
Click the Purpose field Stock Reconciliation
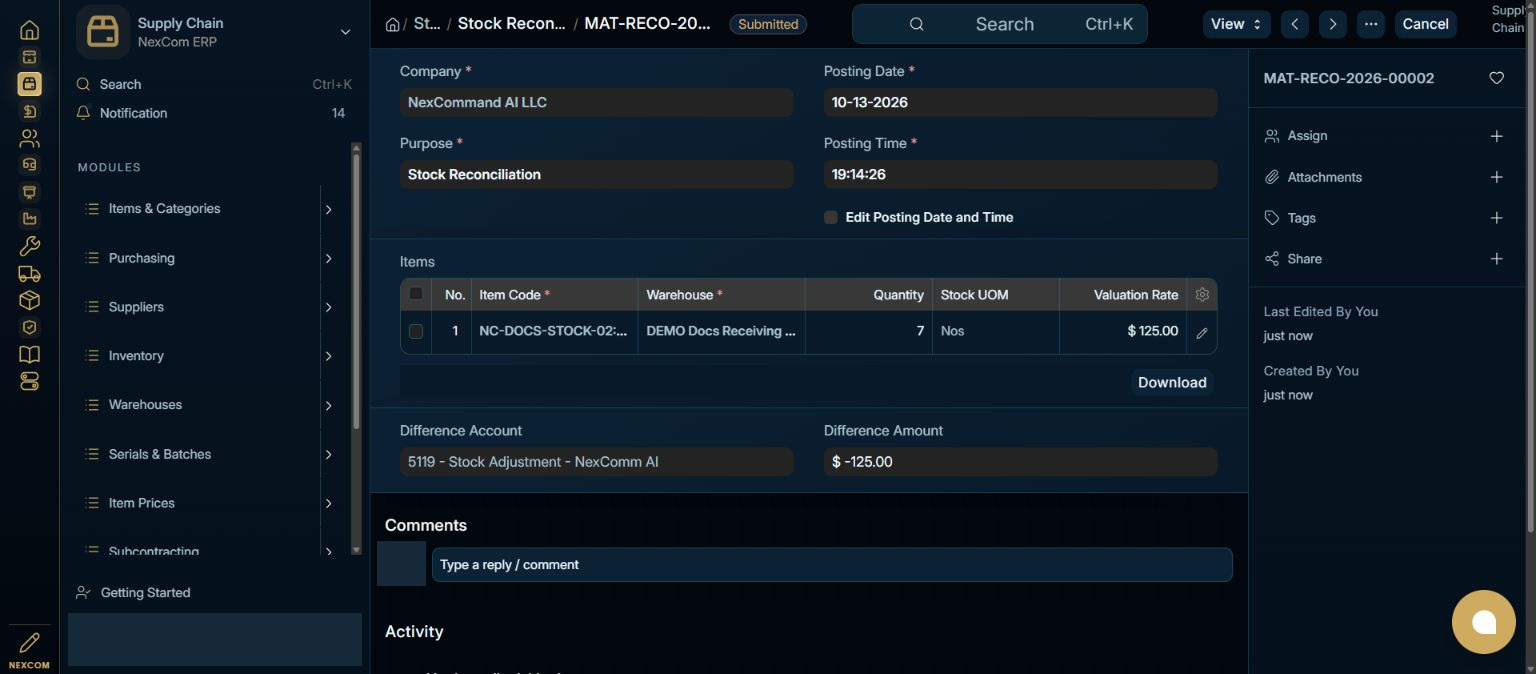coord(596,174)
